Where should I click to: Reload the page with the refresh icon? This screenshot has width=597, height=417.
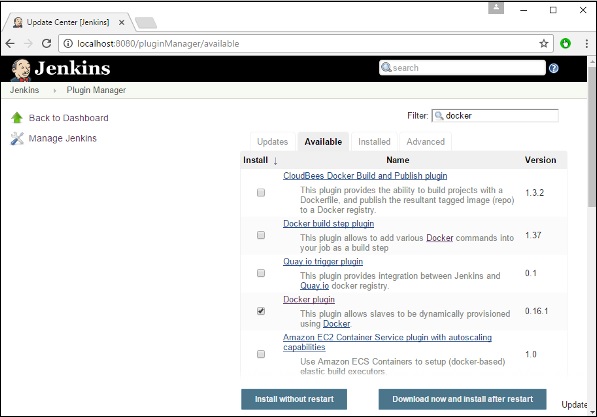click(x=46, y=43)
